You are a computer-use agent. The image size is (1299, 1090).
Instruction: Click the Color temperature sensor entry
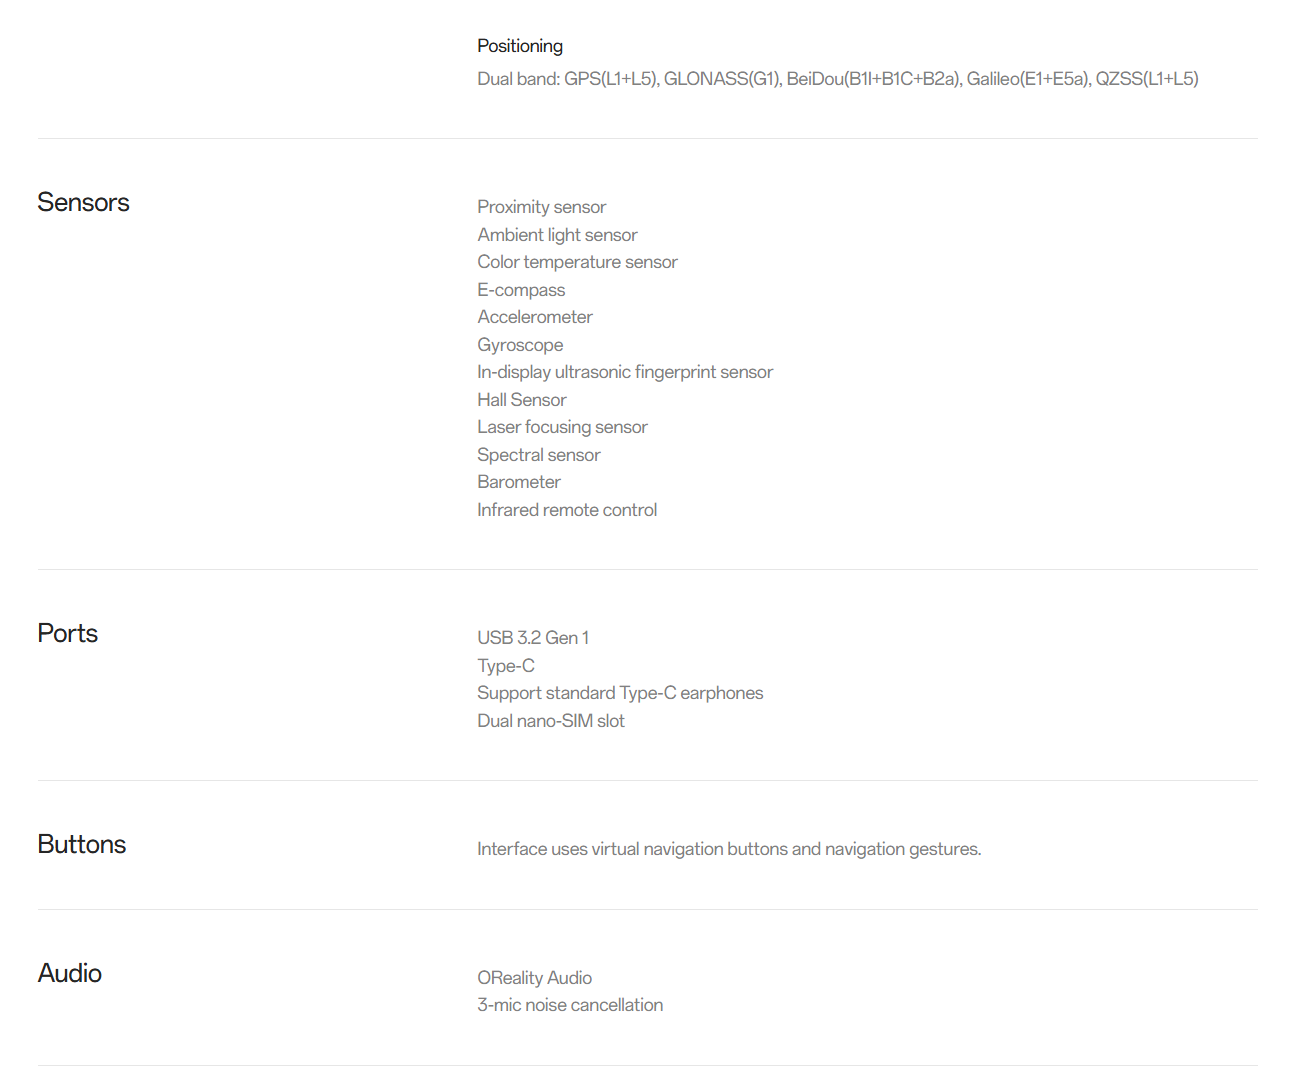[577, 262]
